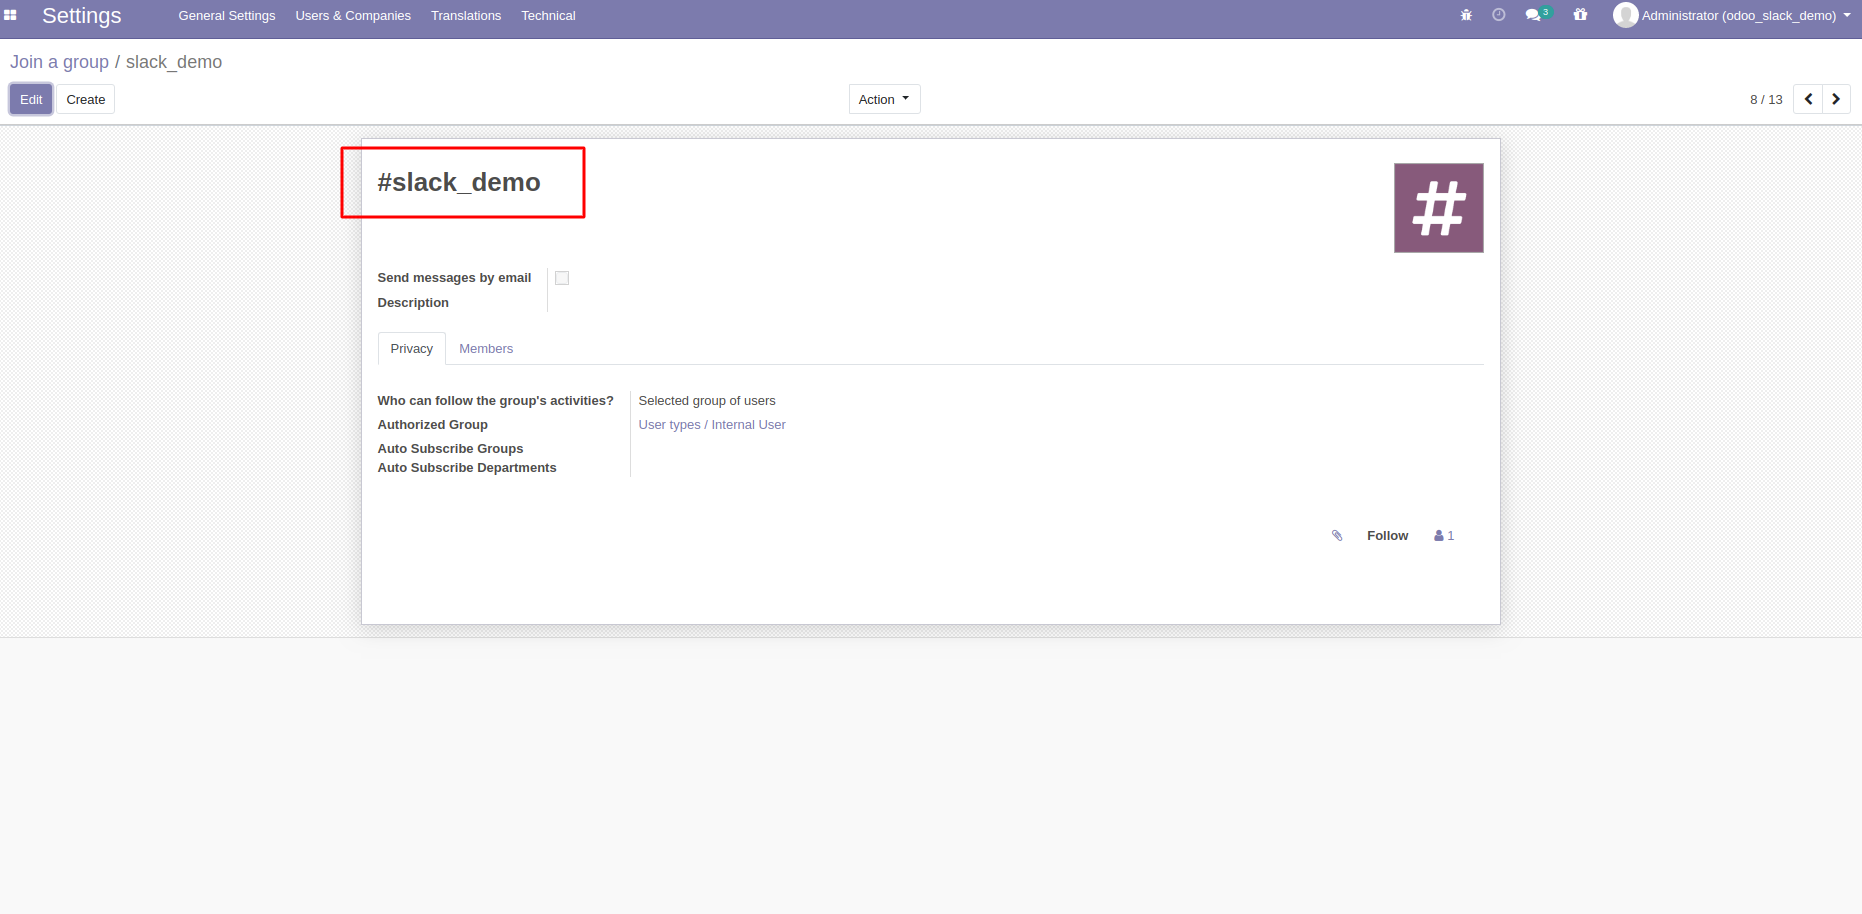This screenshot has width=1862, height=914.
Task: Click slack_demo breadcrumb text
Action: click(x=174, y=62)
